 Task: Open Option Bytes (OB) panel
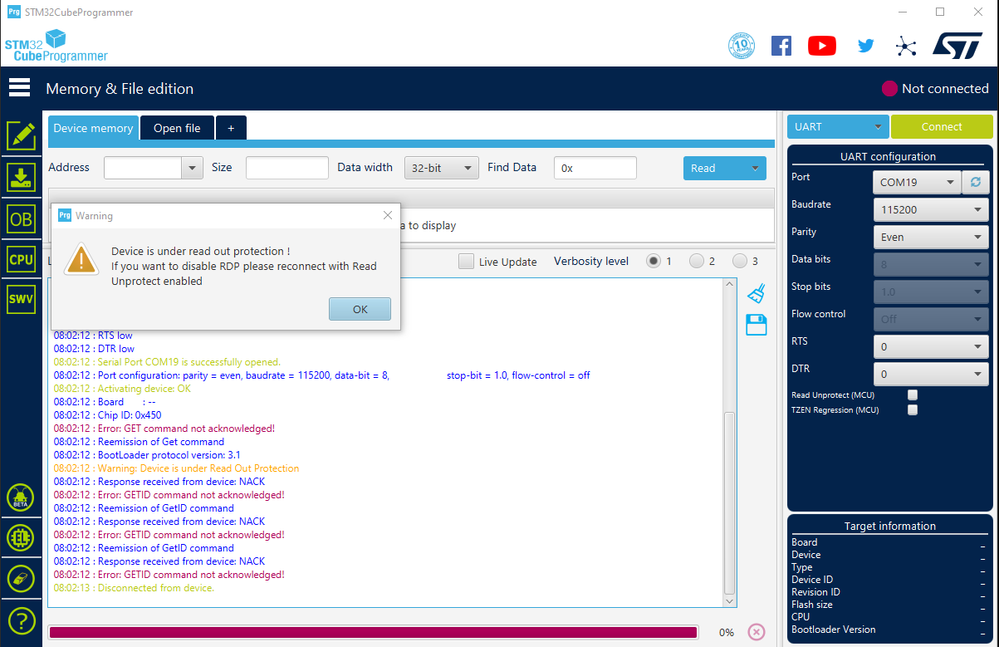click(21, 220)
